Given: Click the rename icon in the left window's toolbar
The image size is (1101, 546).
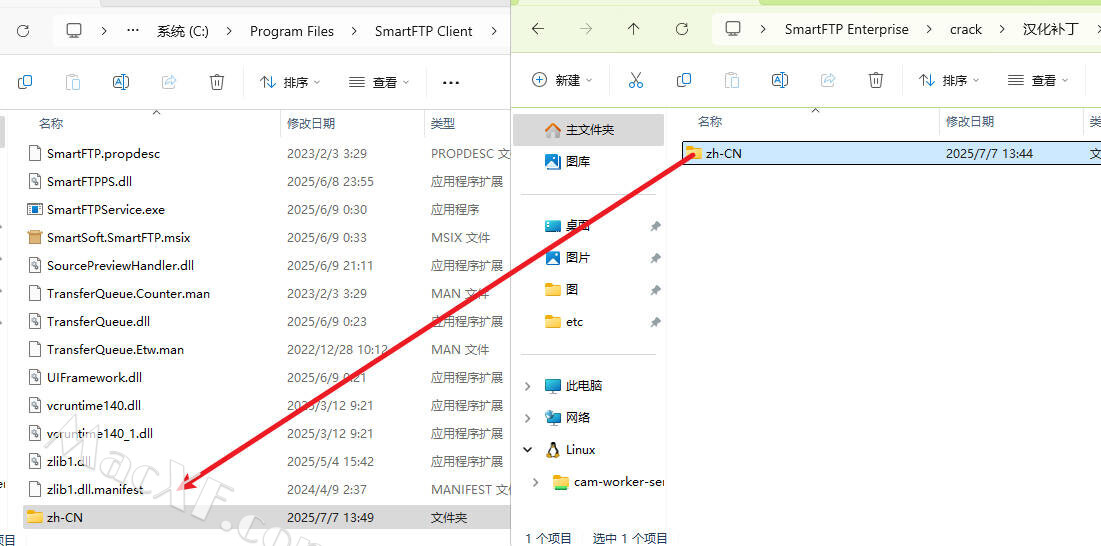Looking at the screenshot, I should [121, 82].
